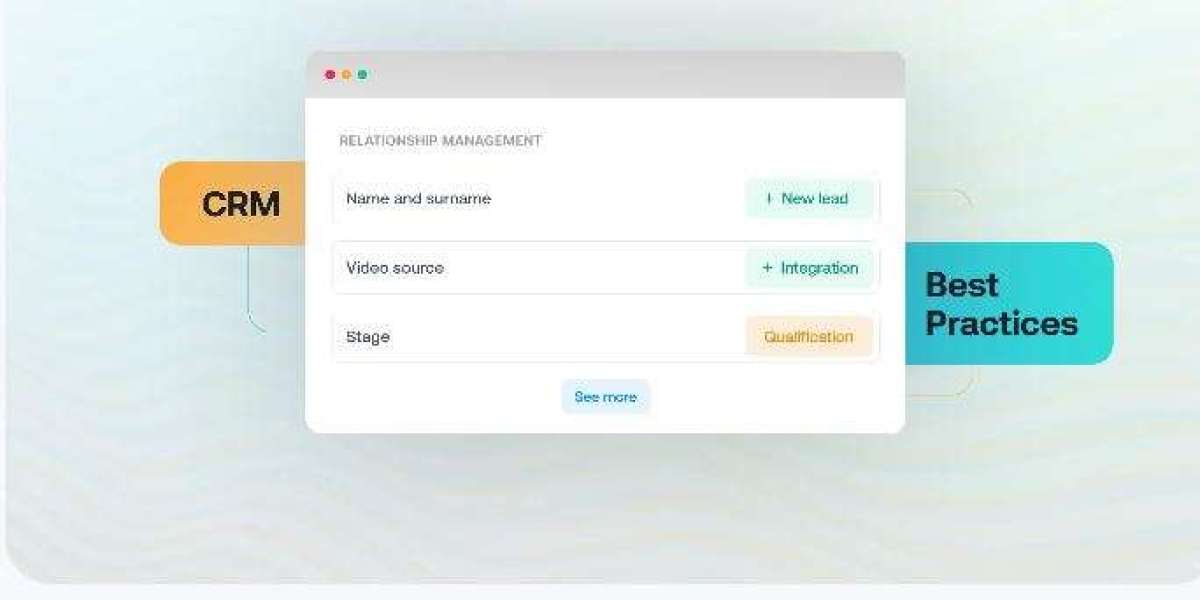Click the See more button
Screen dimensions: 1200x600
(605, 397)
